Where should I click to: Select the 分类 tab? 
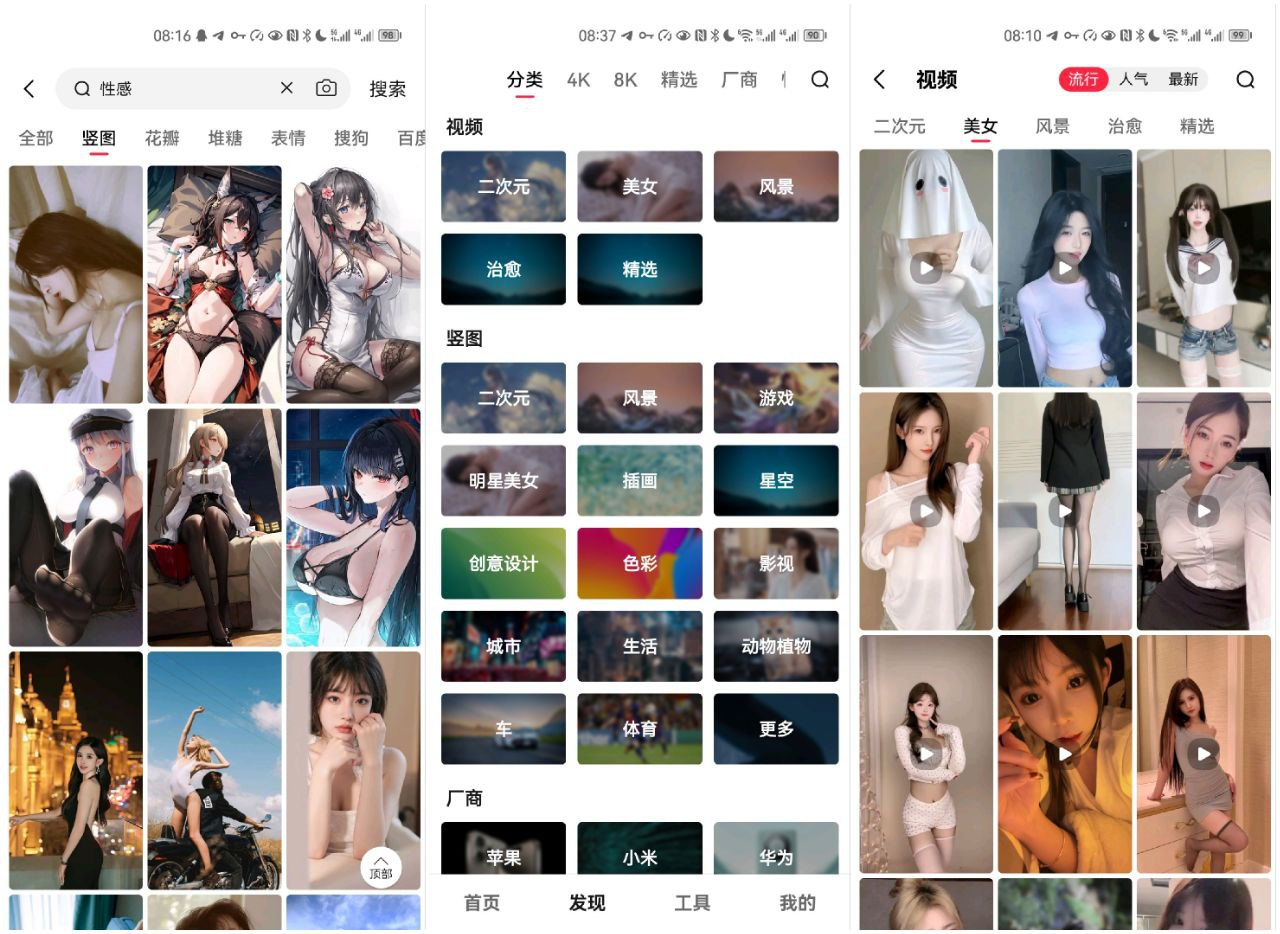pos(525,80)
